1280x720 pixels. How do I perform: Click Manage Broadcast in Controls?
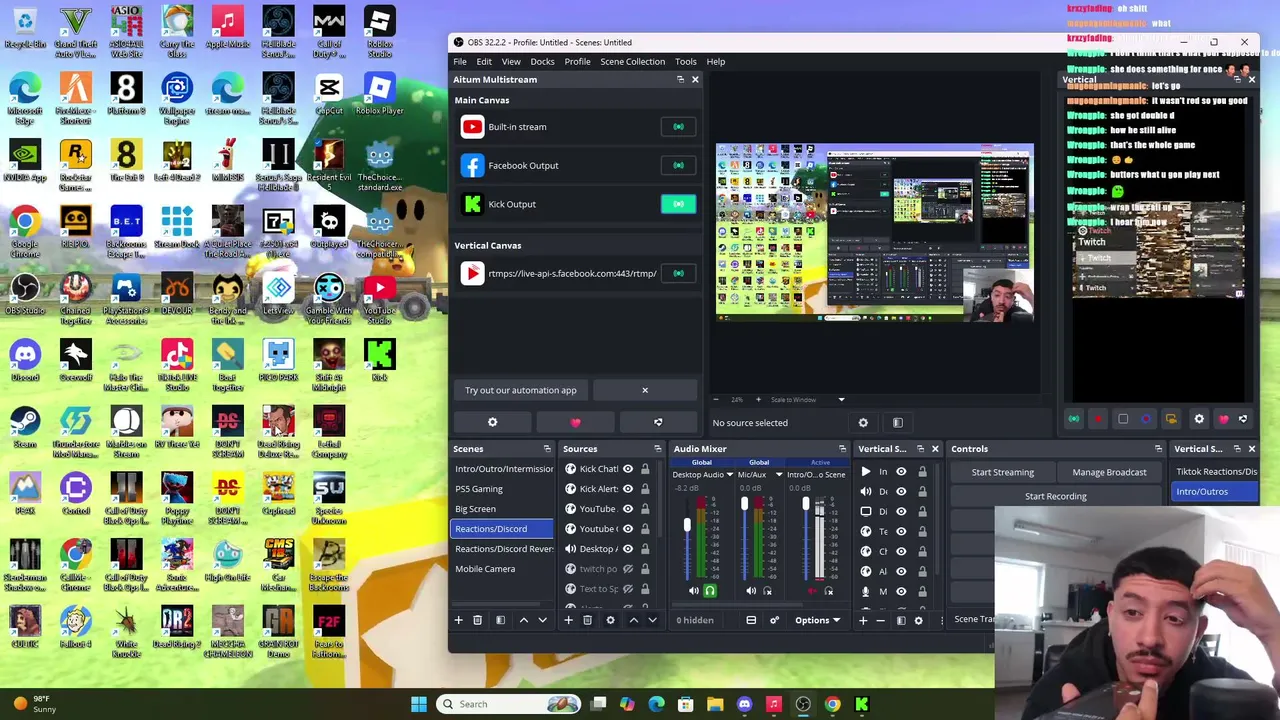pyautogui.click(x=1109, y=472)
